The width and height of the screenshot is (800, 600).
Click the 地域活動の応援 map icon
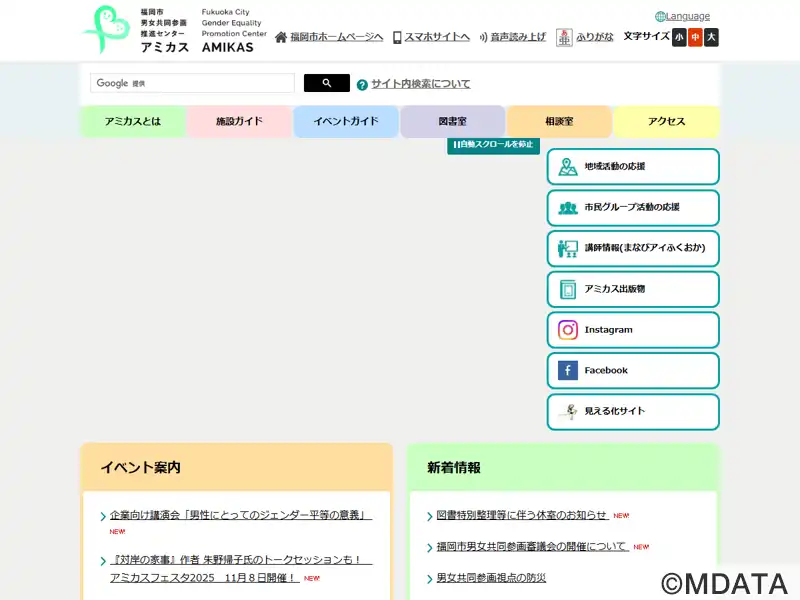point(568,167)
